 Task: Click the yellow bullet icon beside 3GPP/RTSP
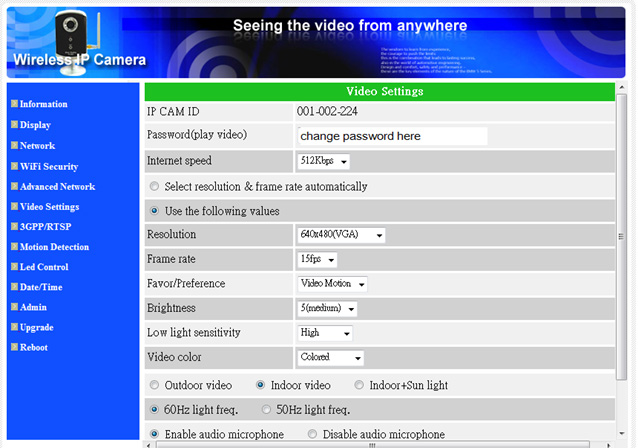(x=14, y=226)
